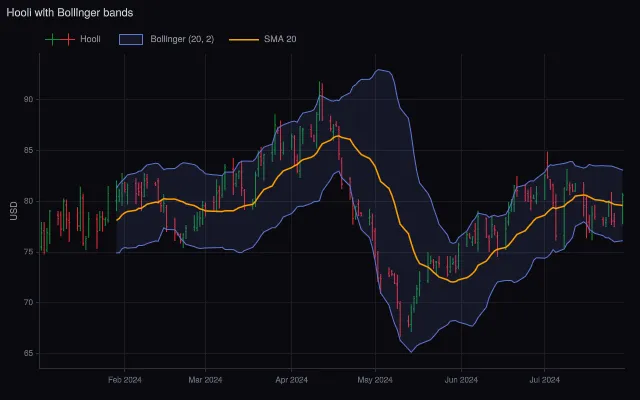The width and height of the screenshot is (640, 400).
Task: Click the Mar 2024 x-axis label
Action: tap(205, 380)
